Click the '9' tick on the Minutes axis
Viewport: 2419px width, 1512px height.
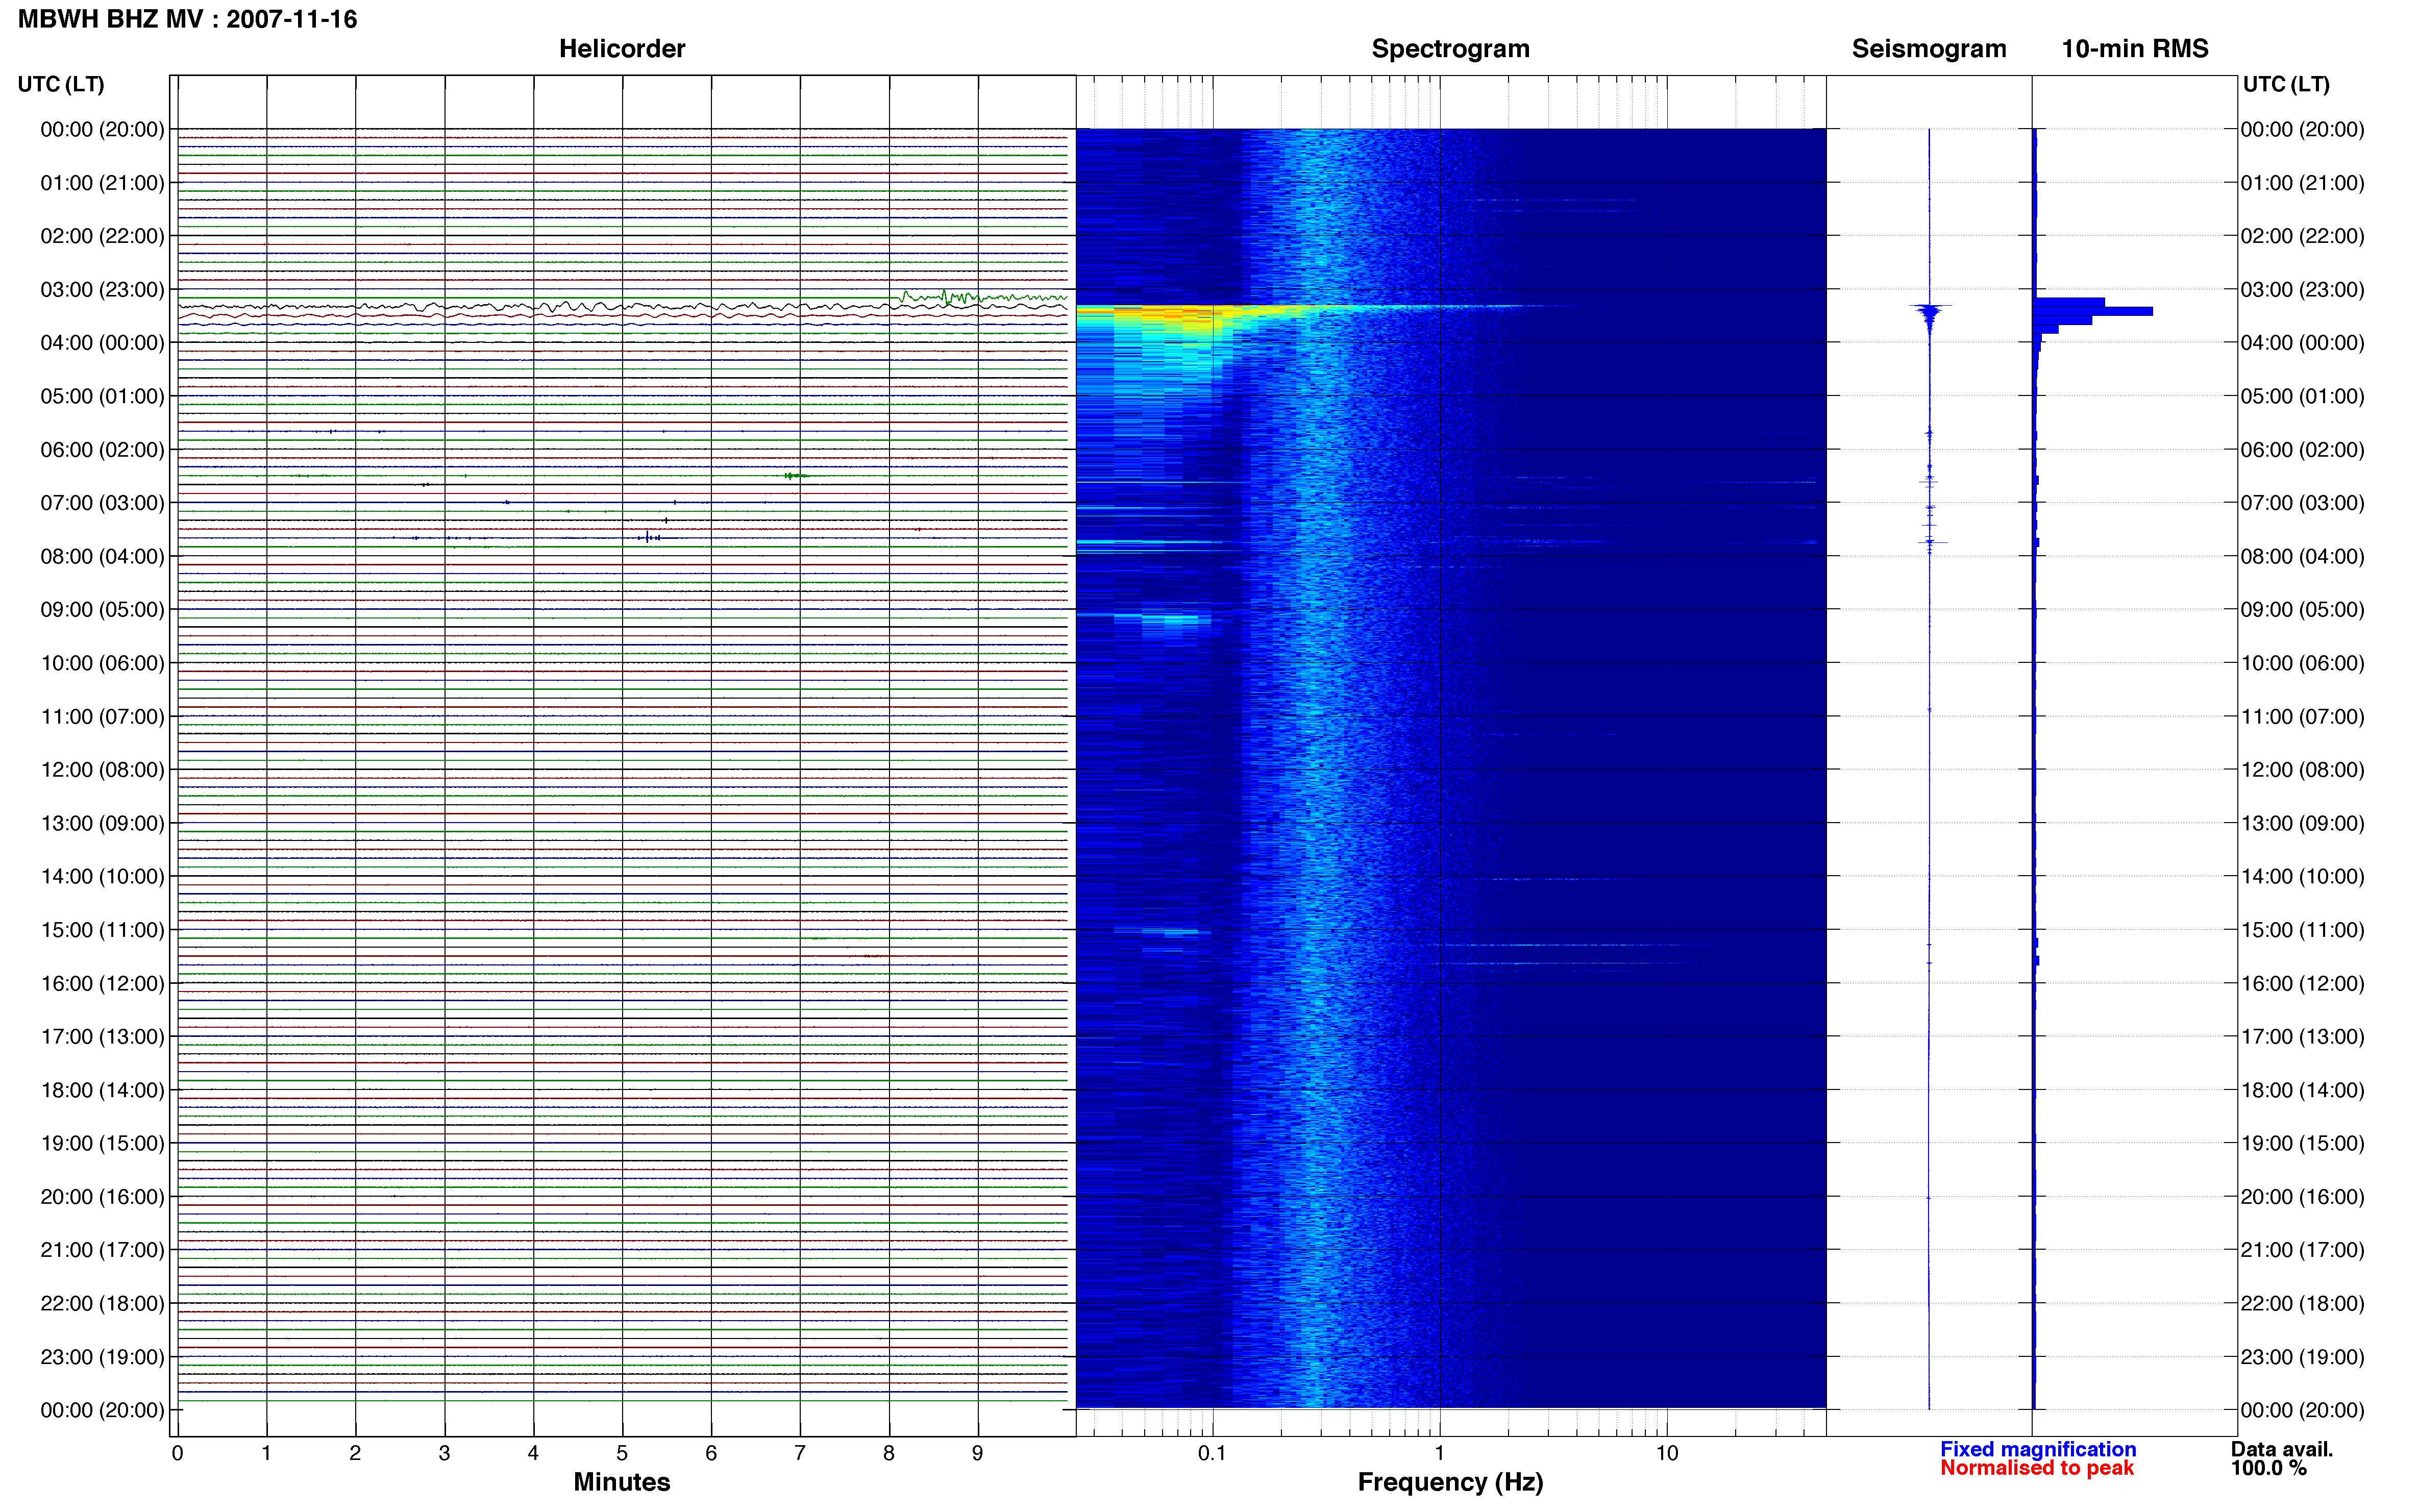(x=977, y=1453)
